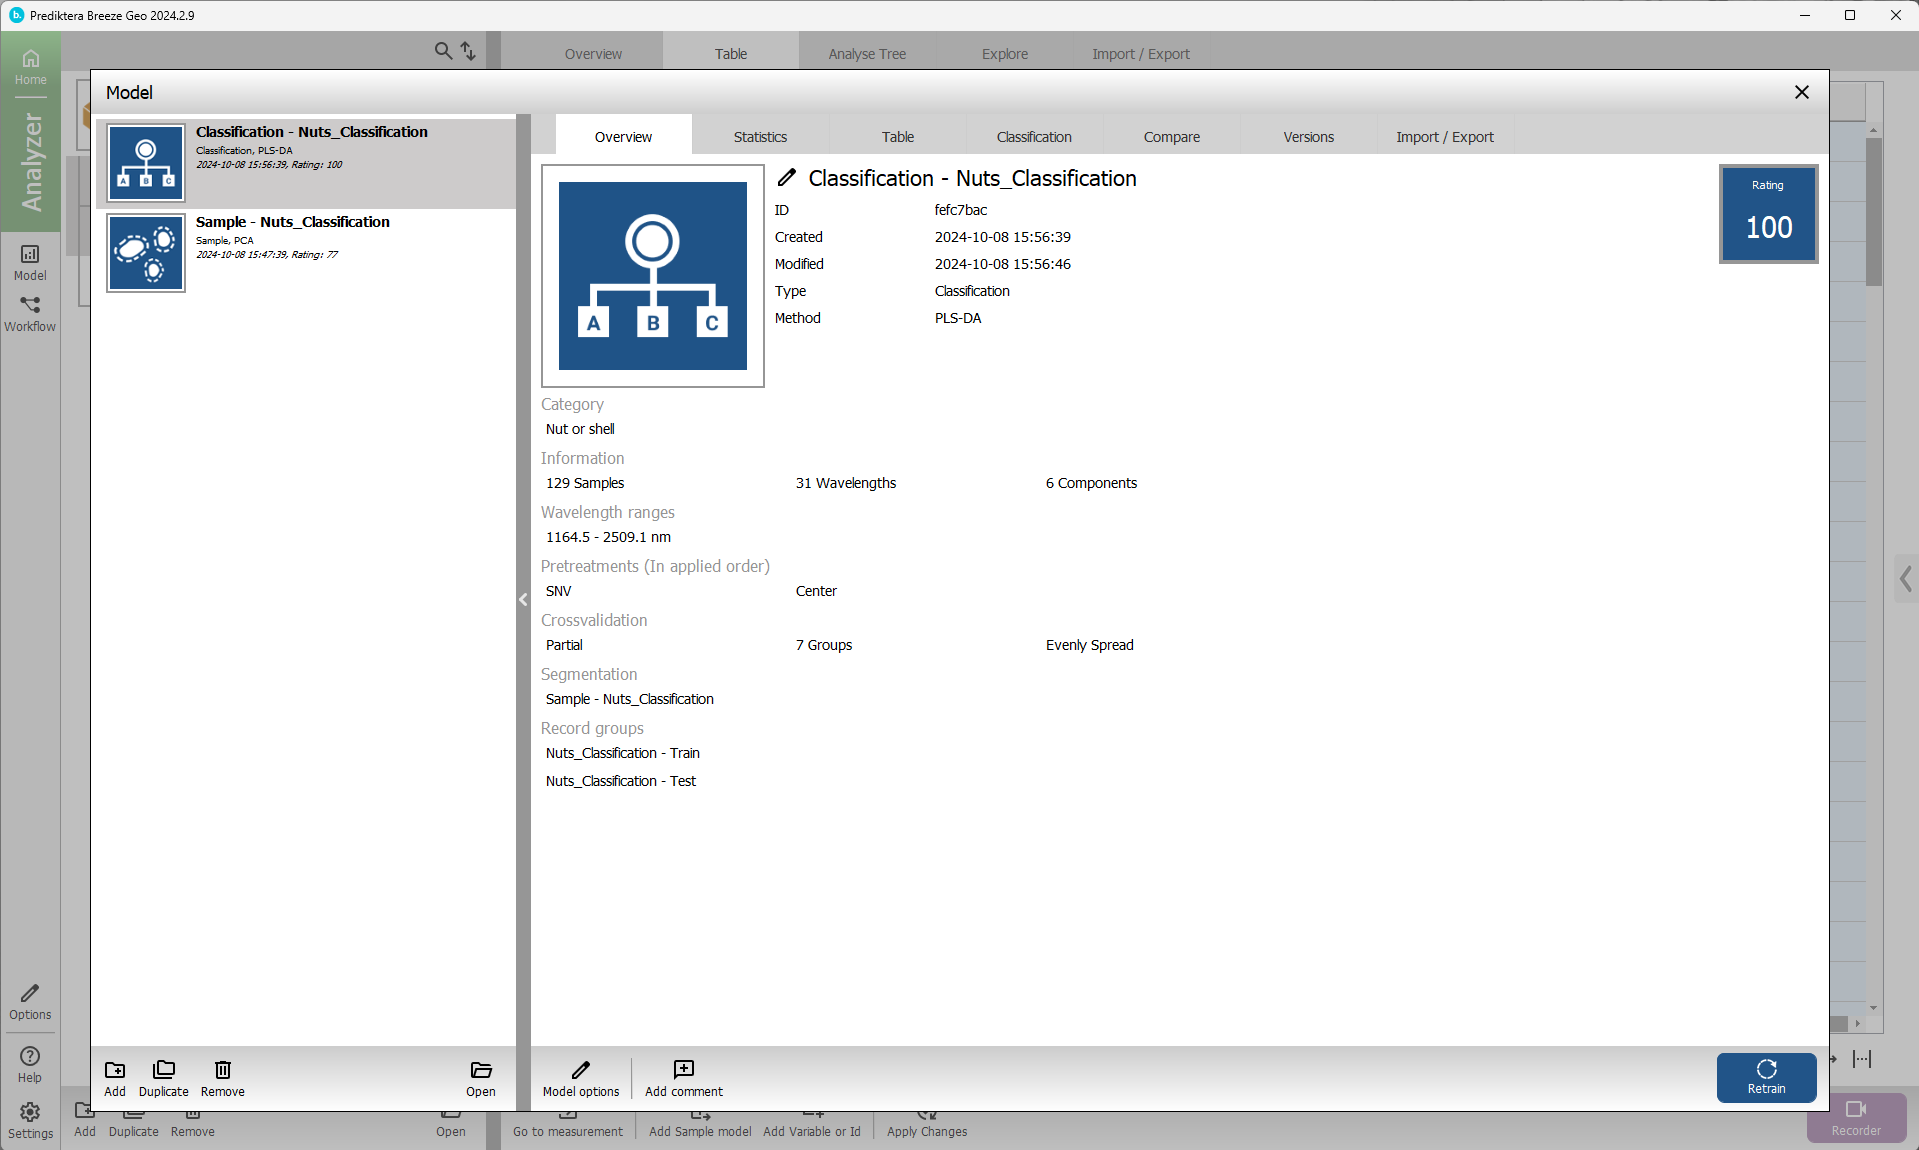1919x1150 pixels.
Task: Click the Retrain button
Action: 1766,1077
